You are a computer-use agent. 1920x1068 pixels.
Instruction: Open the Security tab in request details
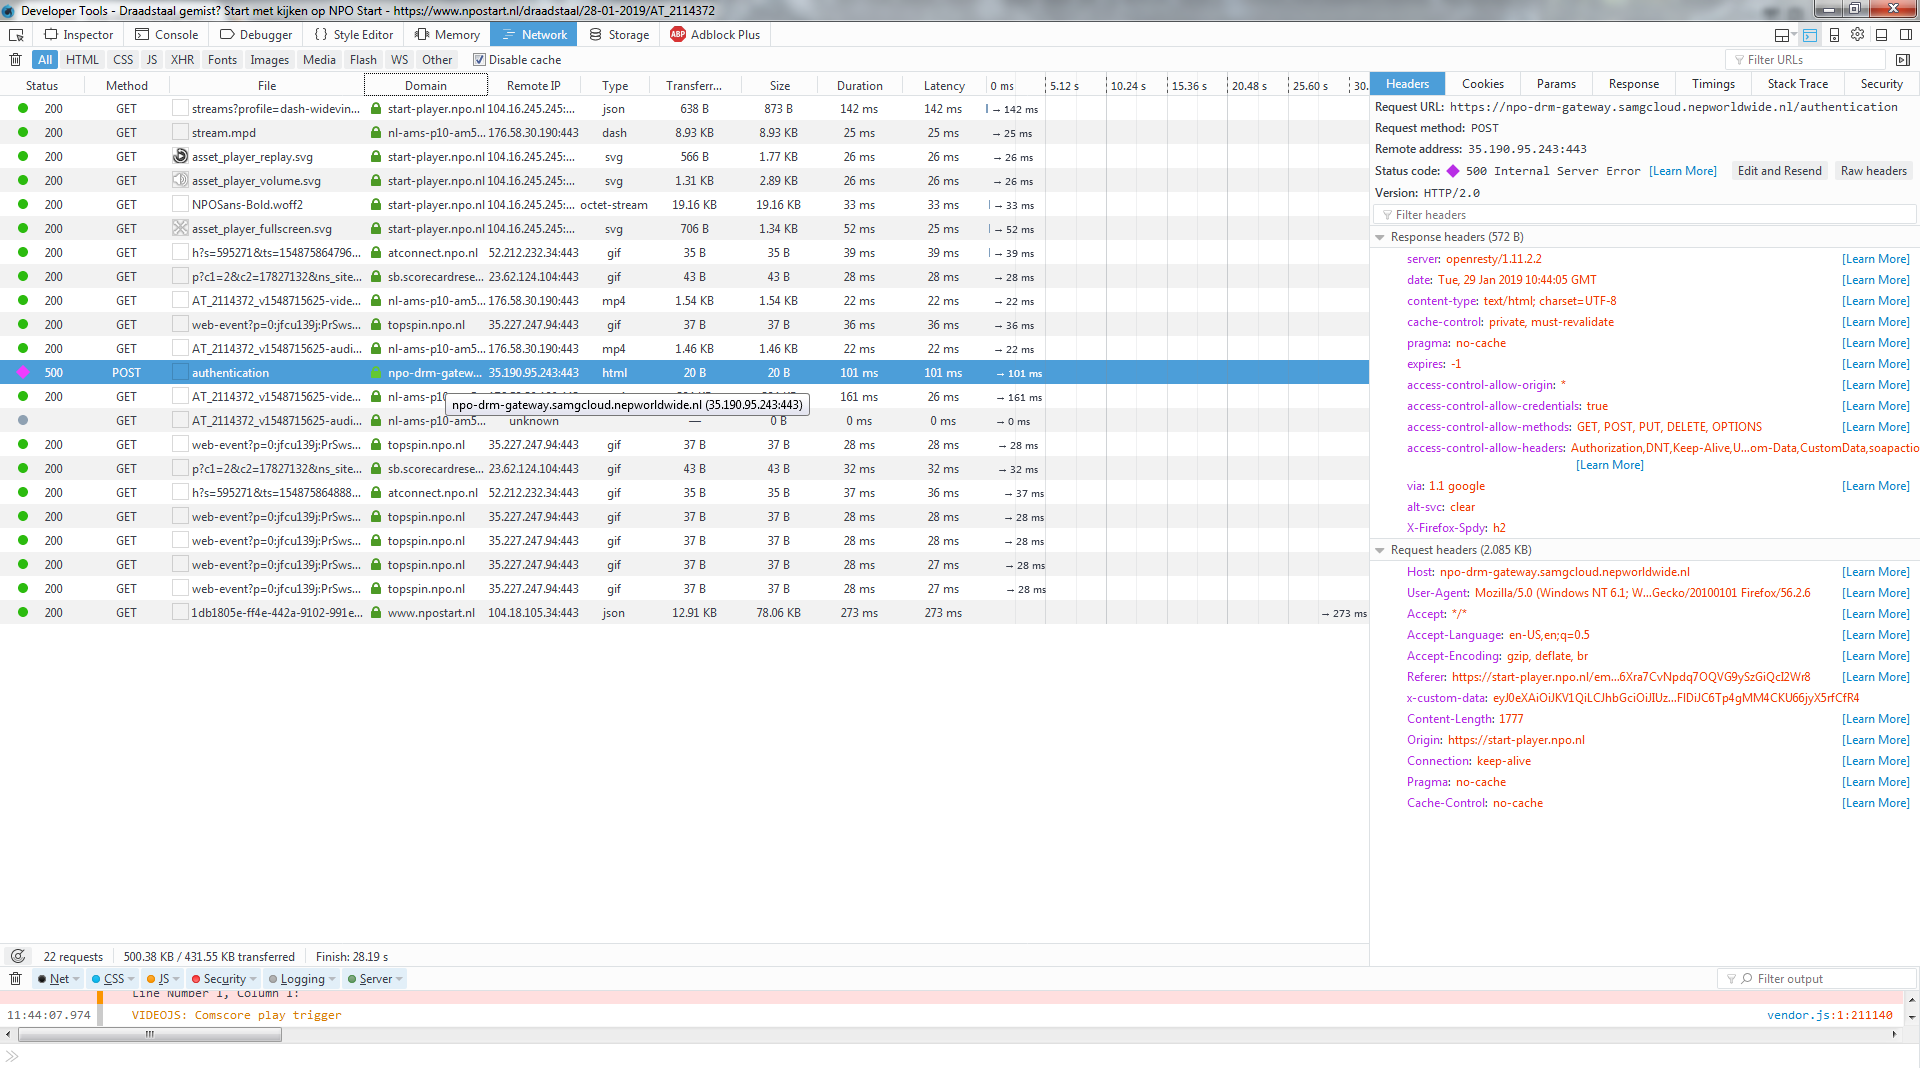[1881, 84]
